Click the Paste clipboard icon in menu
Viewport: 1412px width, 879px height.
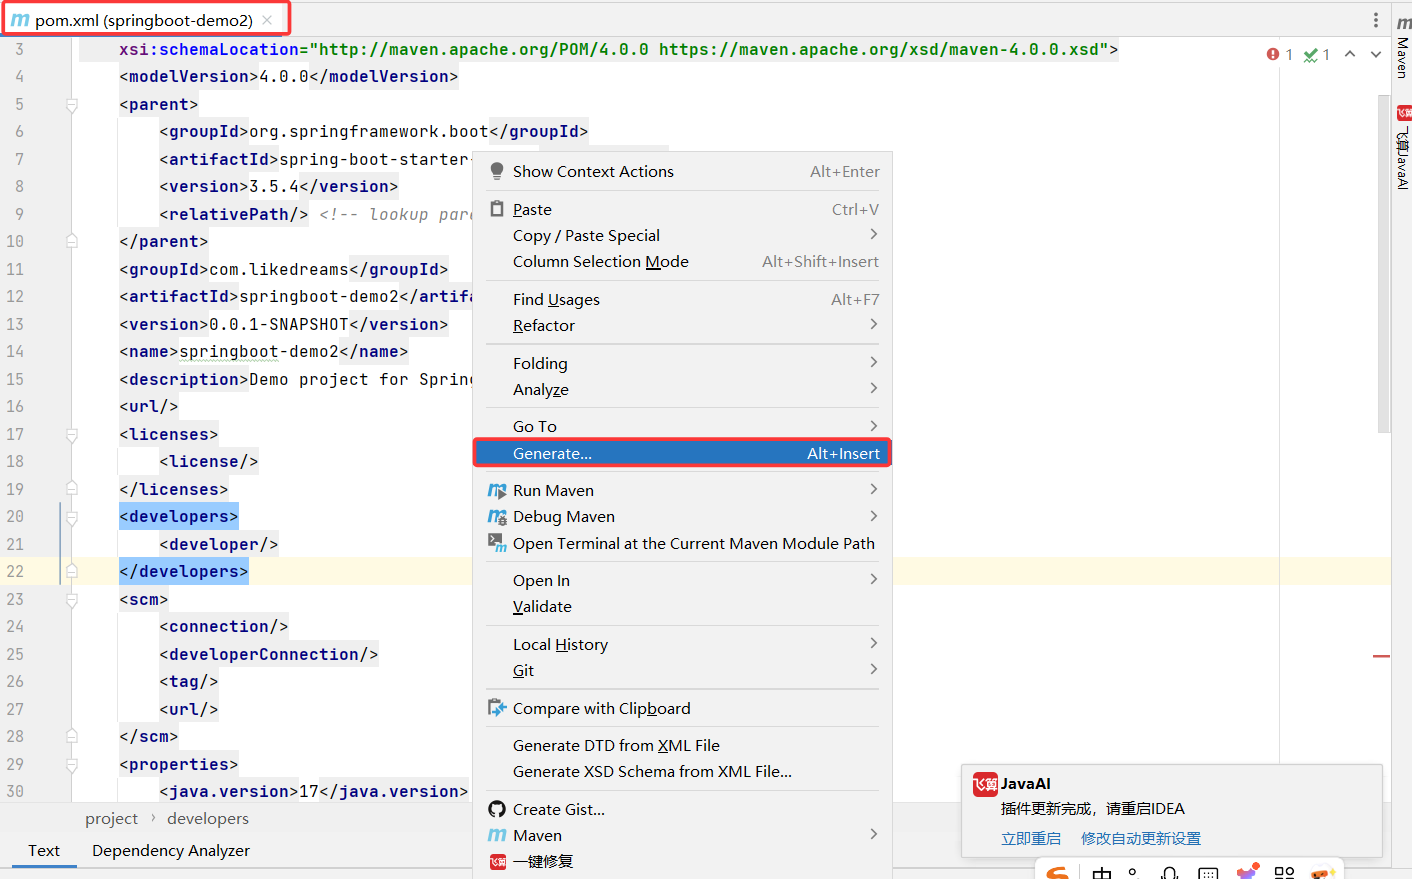[497, 209]
